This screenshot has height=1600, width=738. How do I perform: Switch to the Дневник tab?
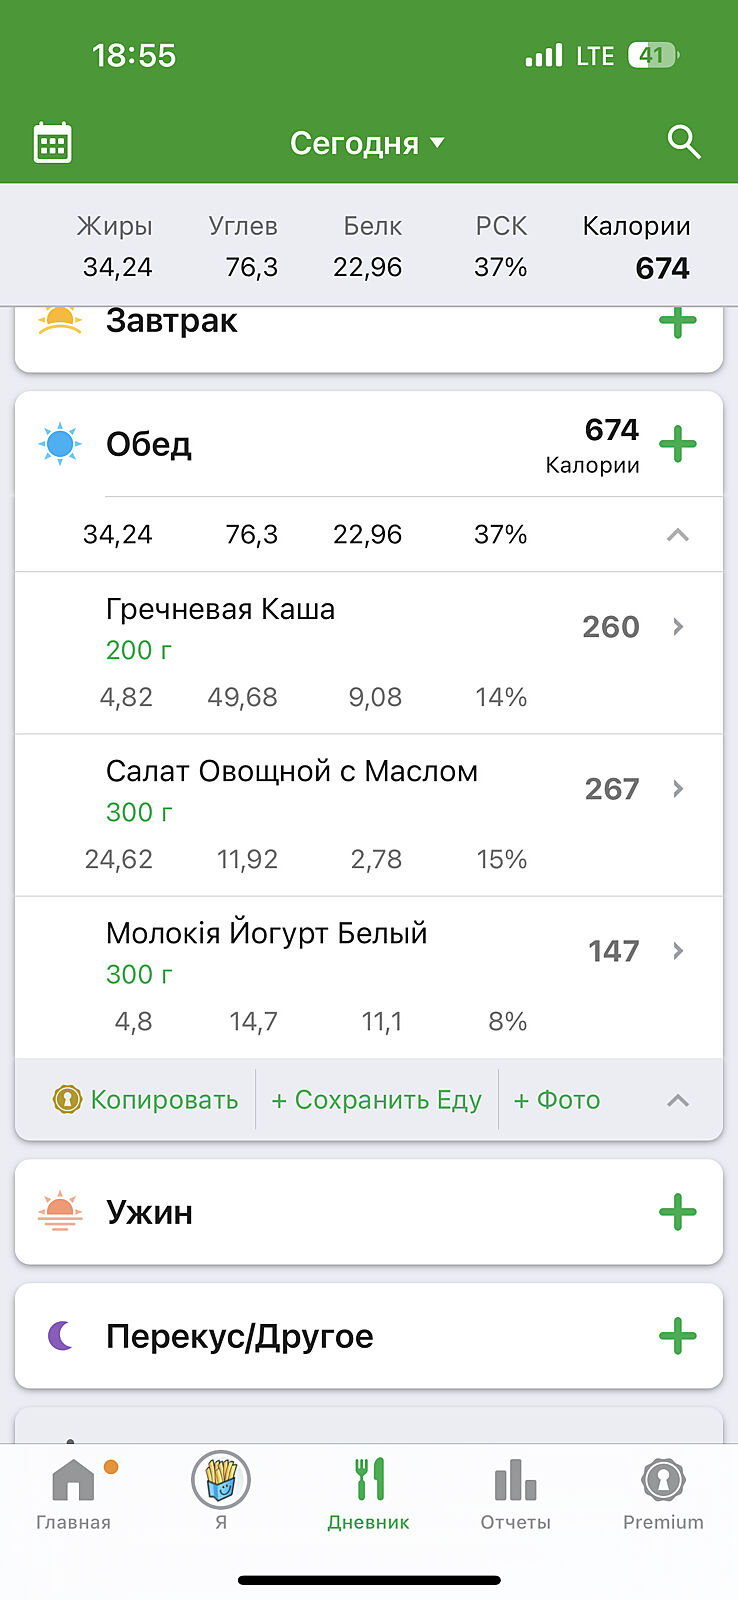[x=368, y=1493]
